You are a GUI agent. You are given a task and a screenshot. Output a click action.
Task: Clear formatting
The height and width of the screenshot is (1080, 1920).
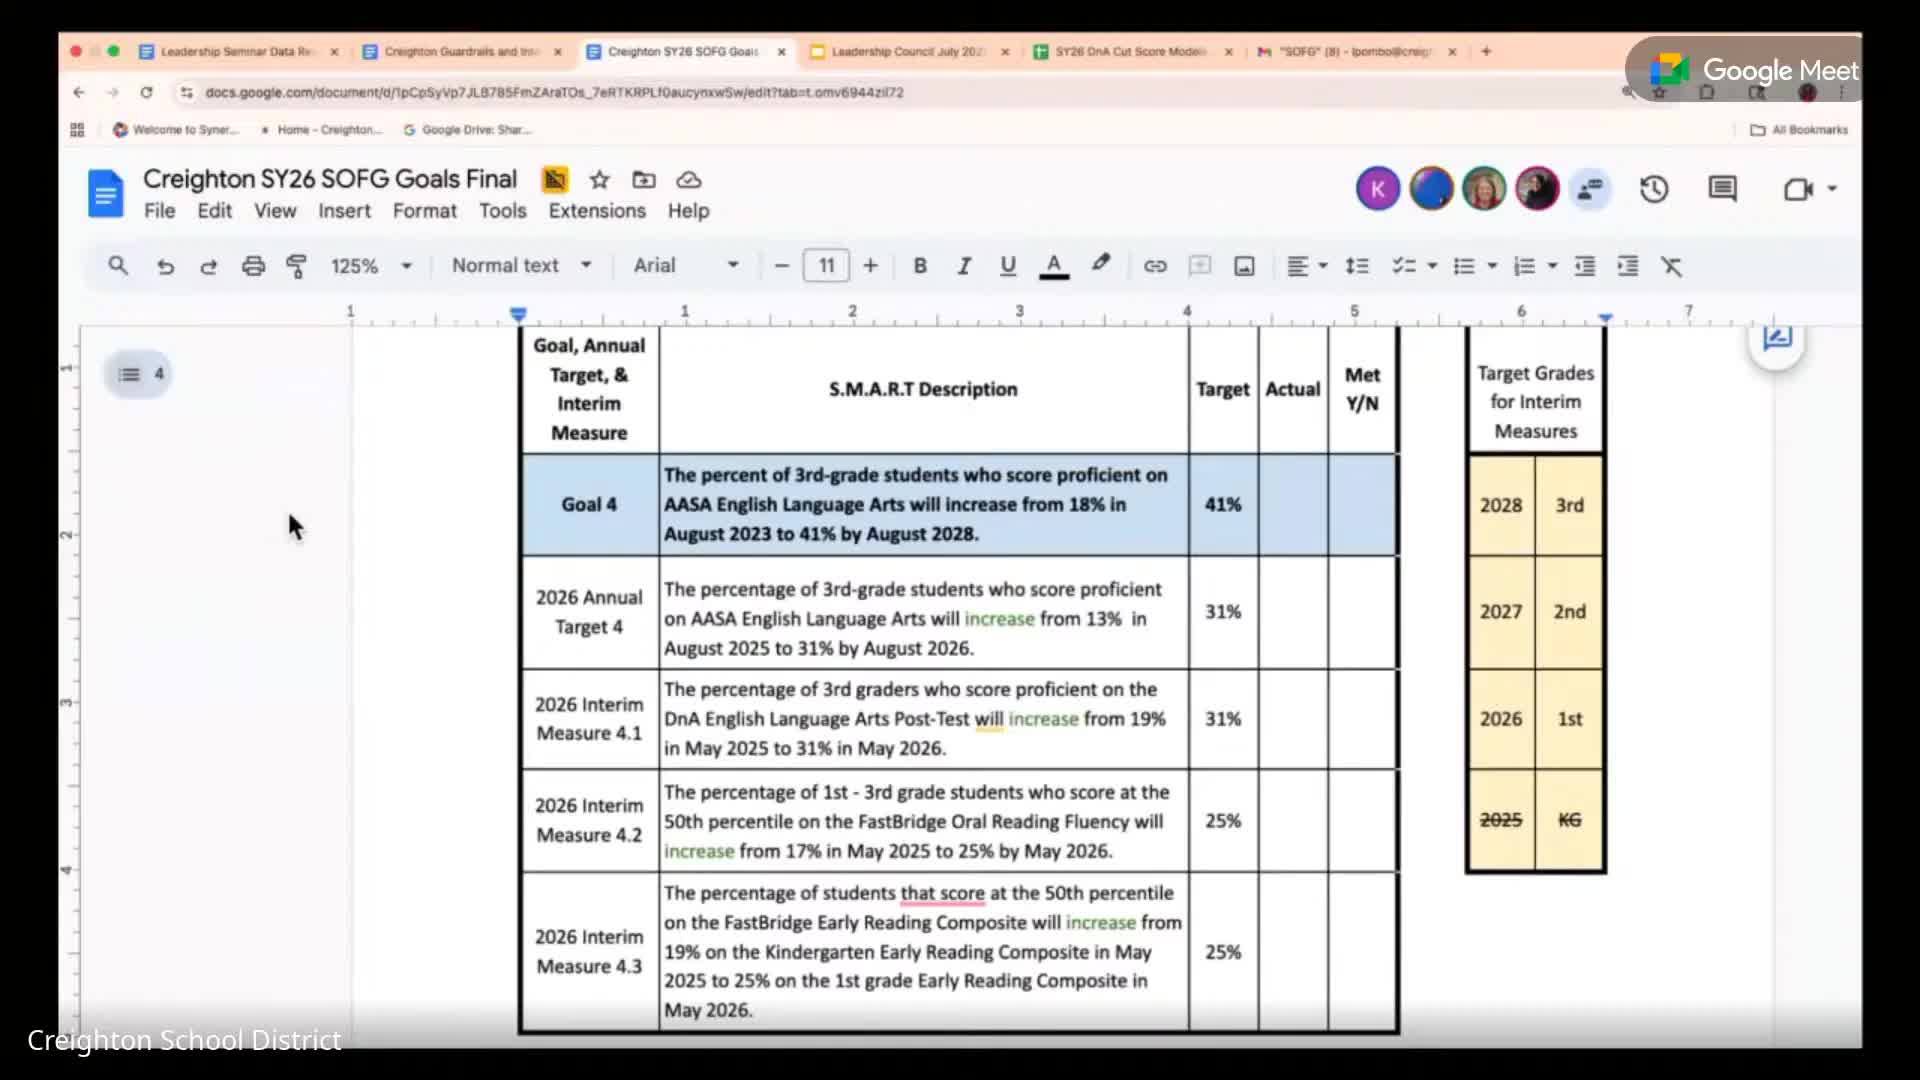pyautogui.click(x=1672, y=266)
